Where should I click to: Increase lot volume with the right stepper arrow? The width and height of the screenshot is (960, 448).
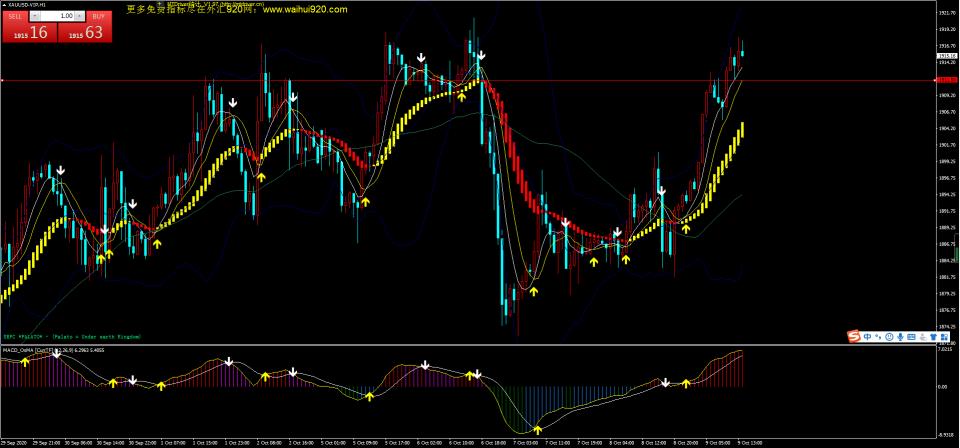[80, 16]
